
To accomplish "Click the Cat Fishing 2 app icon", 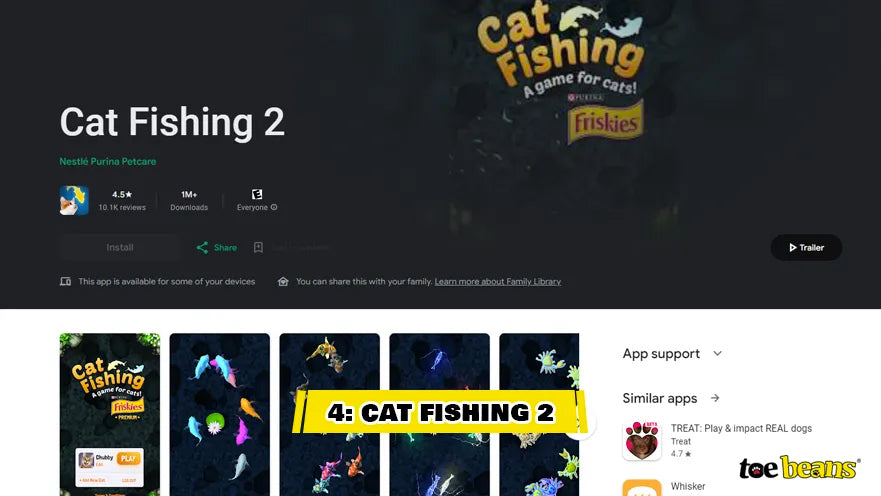I will 74,201.
